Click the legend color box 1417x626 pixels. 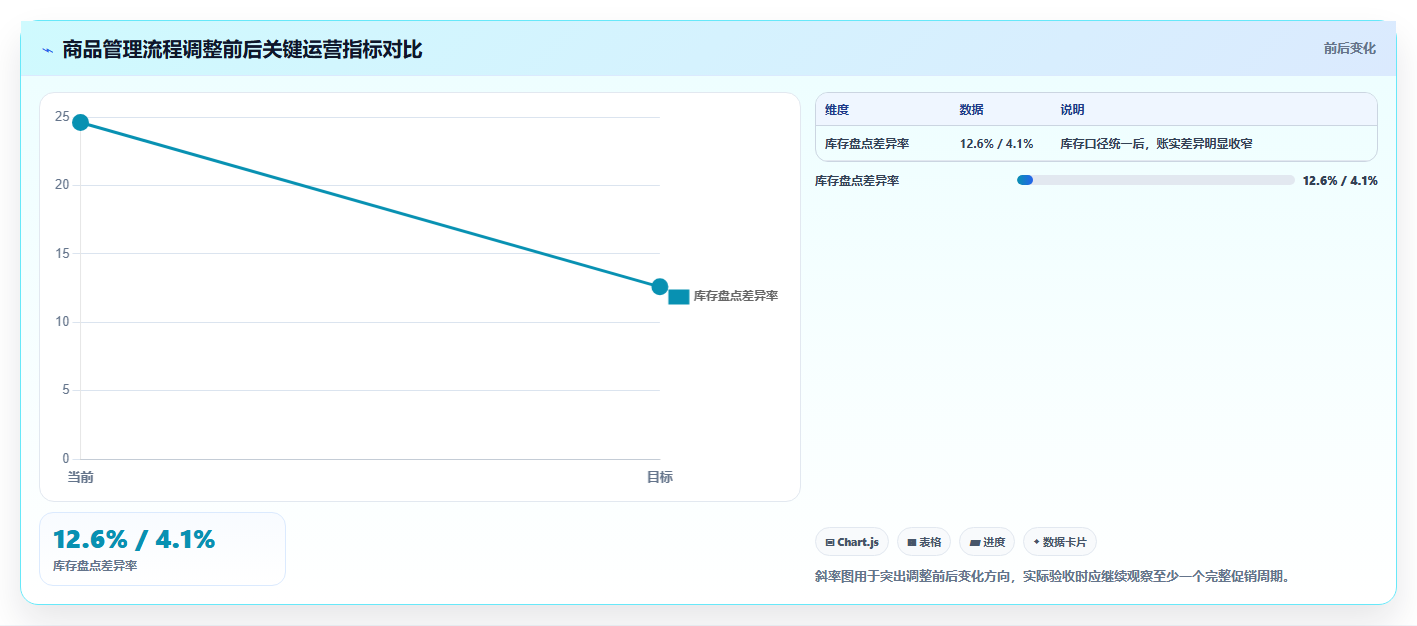coord(679,296)
